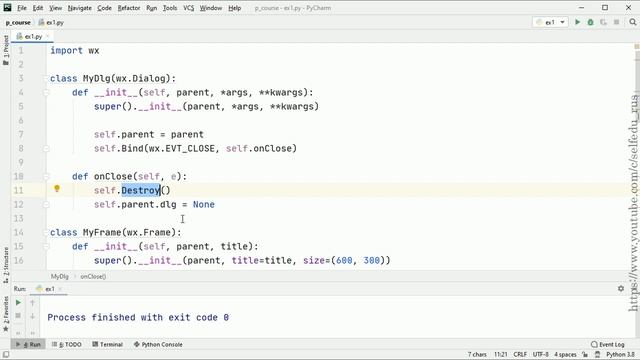Open the Help menu
640x360 pixels.
click(x=234, y=8)
